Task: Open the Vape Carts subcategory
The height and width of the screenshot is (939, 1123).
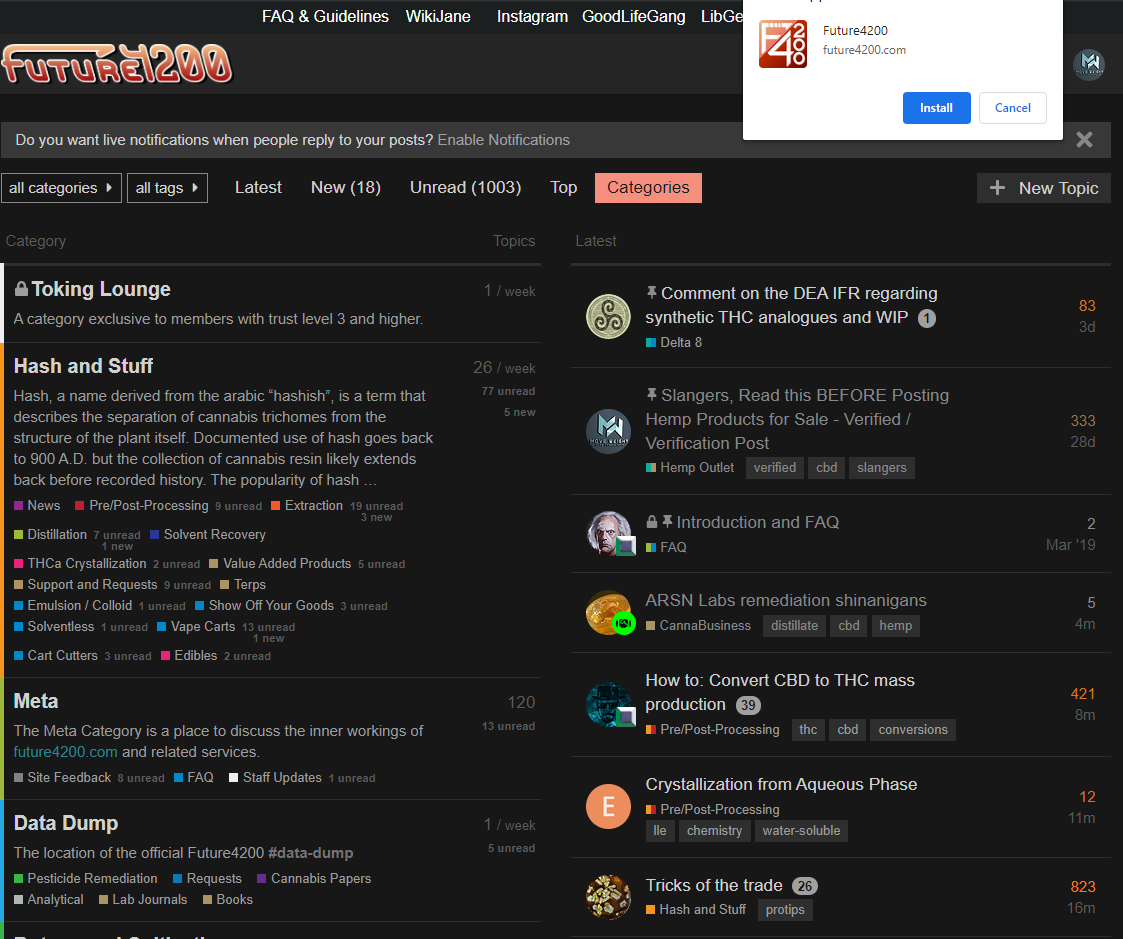Action: [x=196, y=627]
